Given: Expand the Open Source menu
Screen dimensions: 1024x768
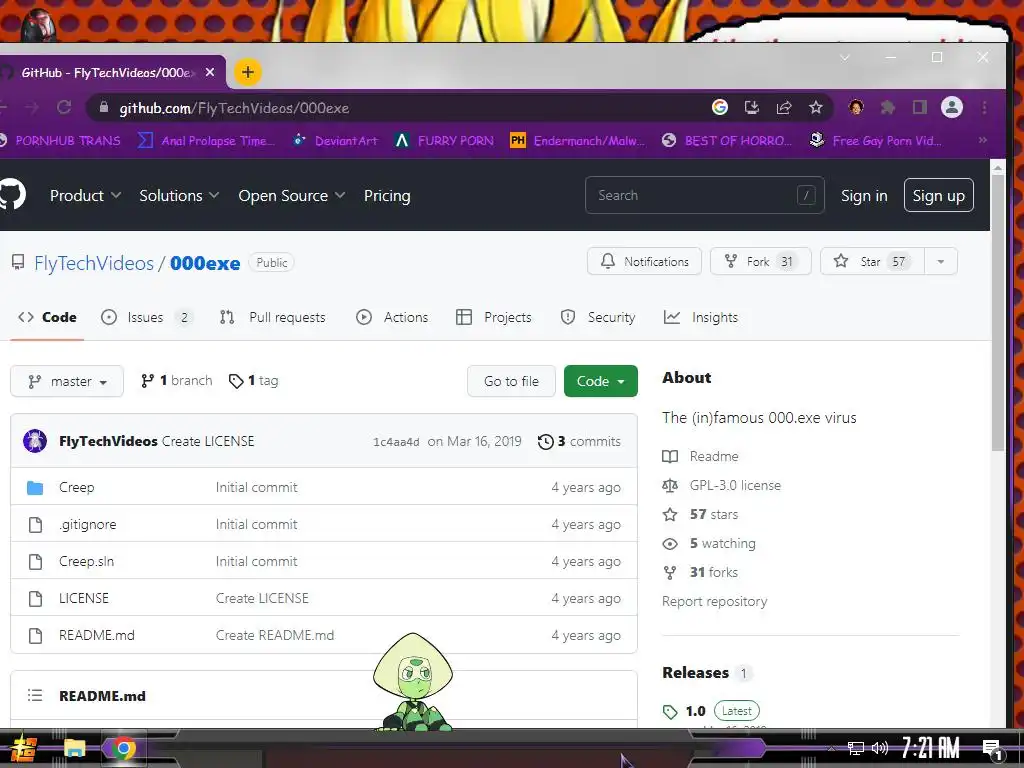Looking at the screenshot, I should tap(291, 195).
